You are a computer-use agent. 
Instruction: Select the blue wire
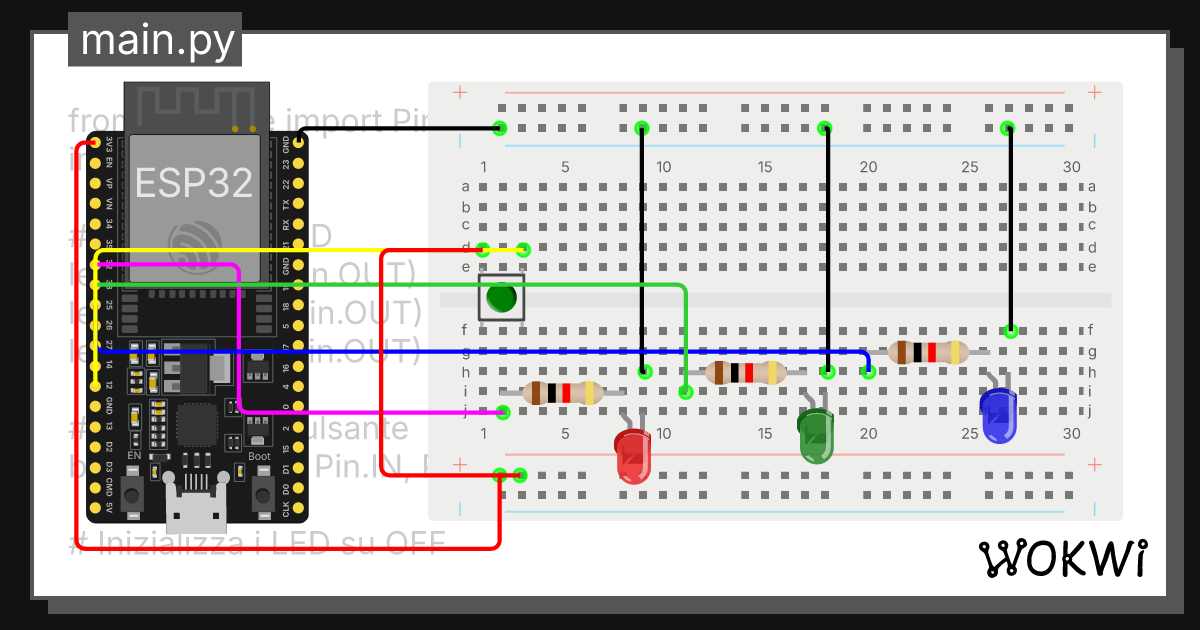pyautogui.click(x=480, y=351)
